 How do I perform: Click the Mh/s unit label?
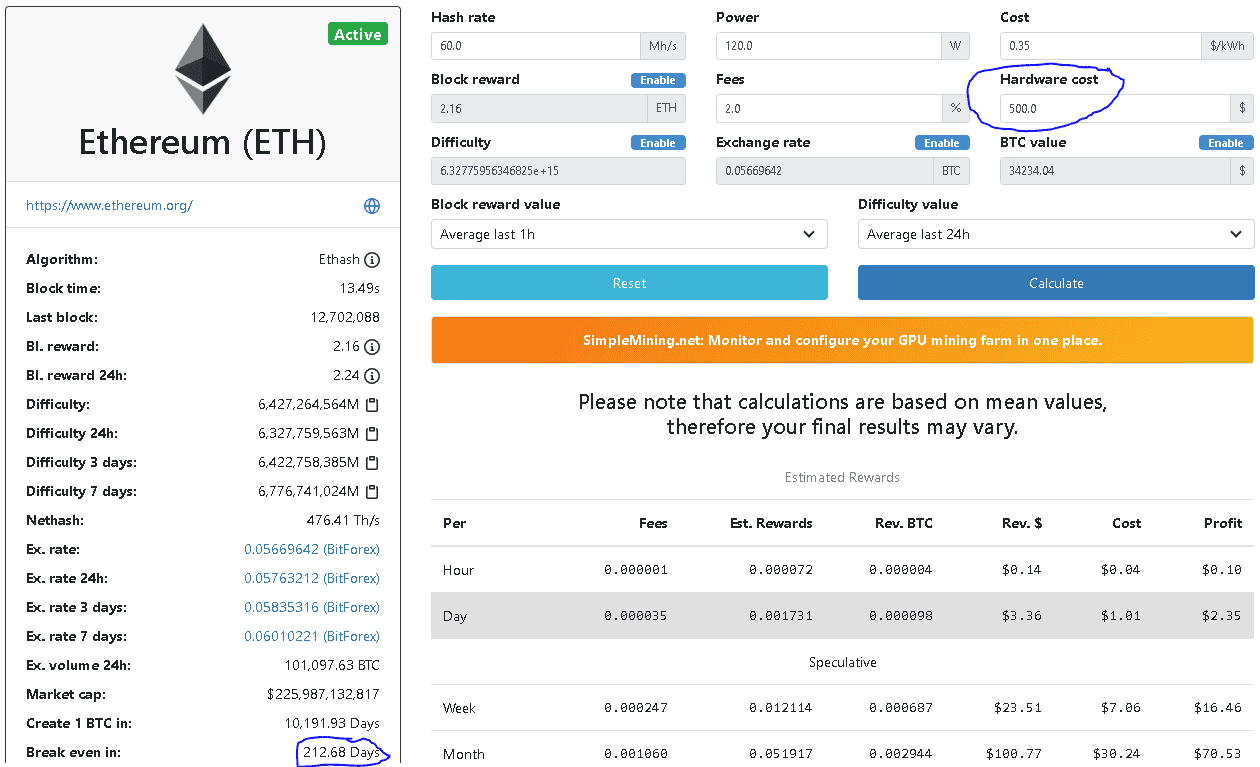pyautogui.click(x=663, y=46)
